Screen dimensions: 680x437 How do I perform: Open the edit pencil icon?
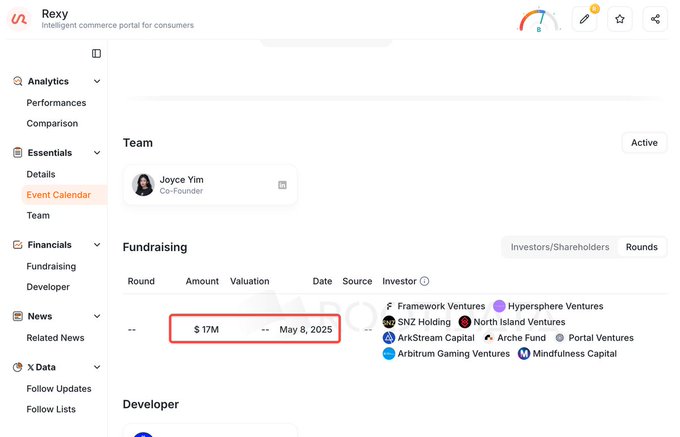tap(585, 19)
